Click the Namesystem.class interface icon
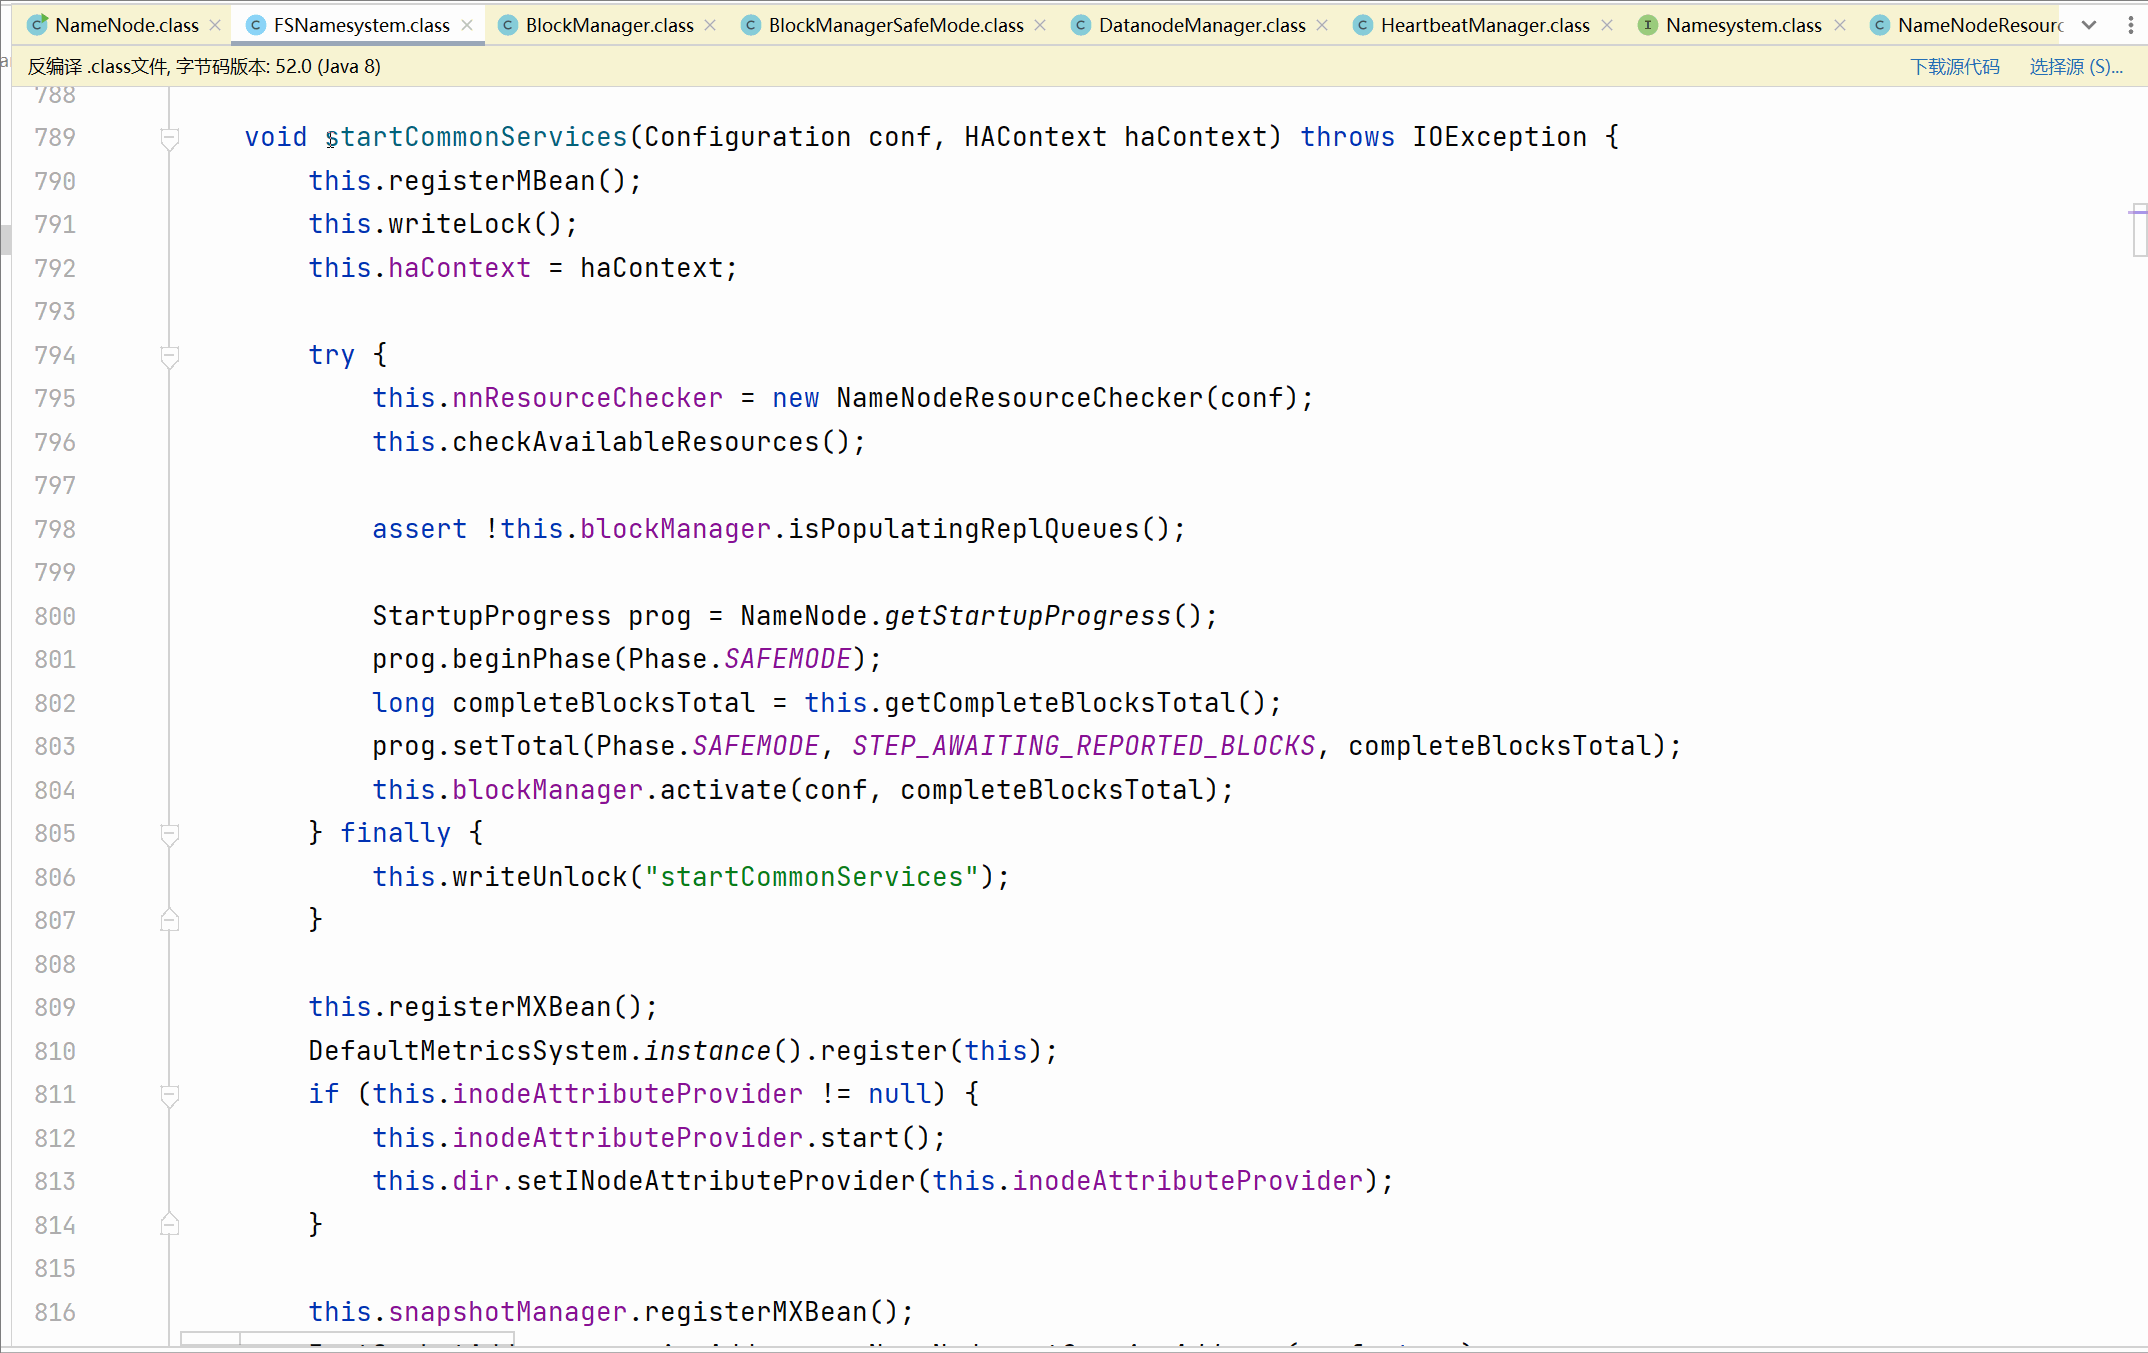 point(1647,25)
